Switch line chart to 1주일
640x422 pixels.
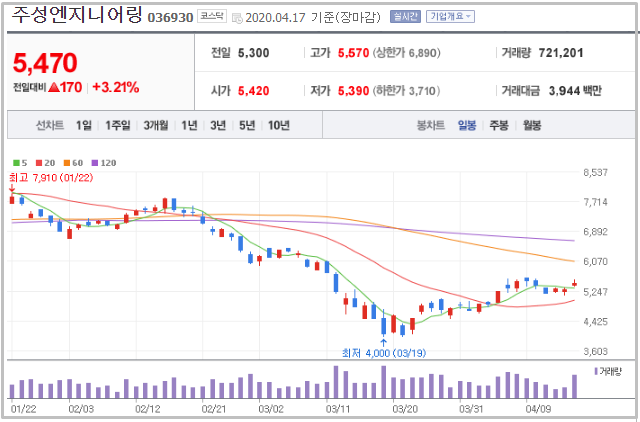pos(118,125)
